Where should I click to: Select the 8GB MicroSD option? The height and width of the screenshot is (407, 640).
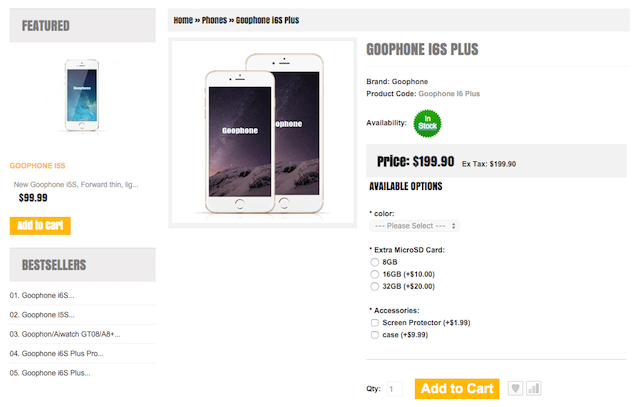click(x=374, y=262)
